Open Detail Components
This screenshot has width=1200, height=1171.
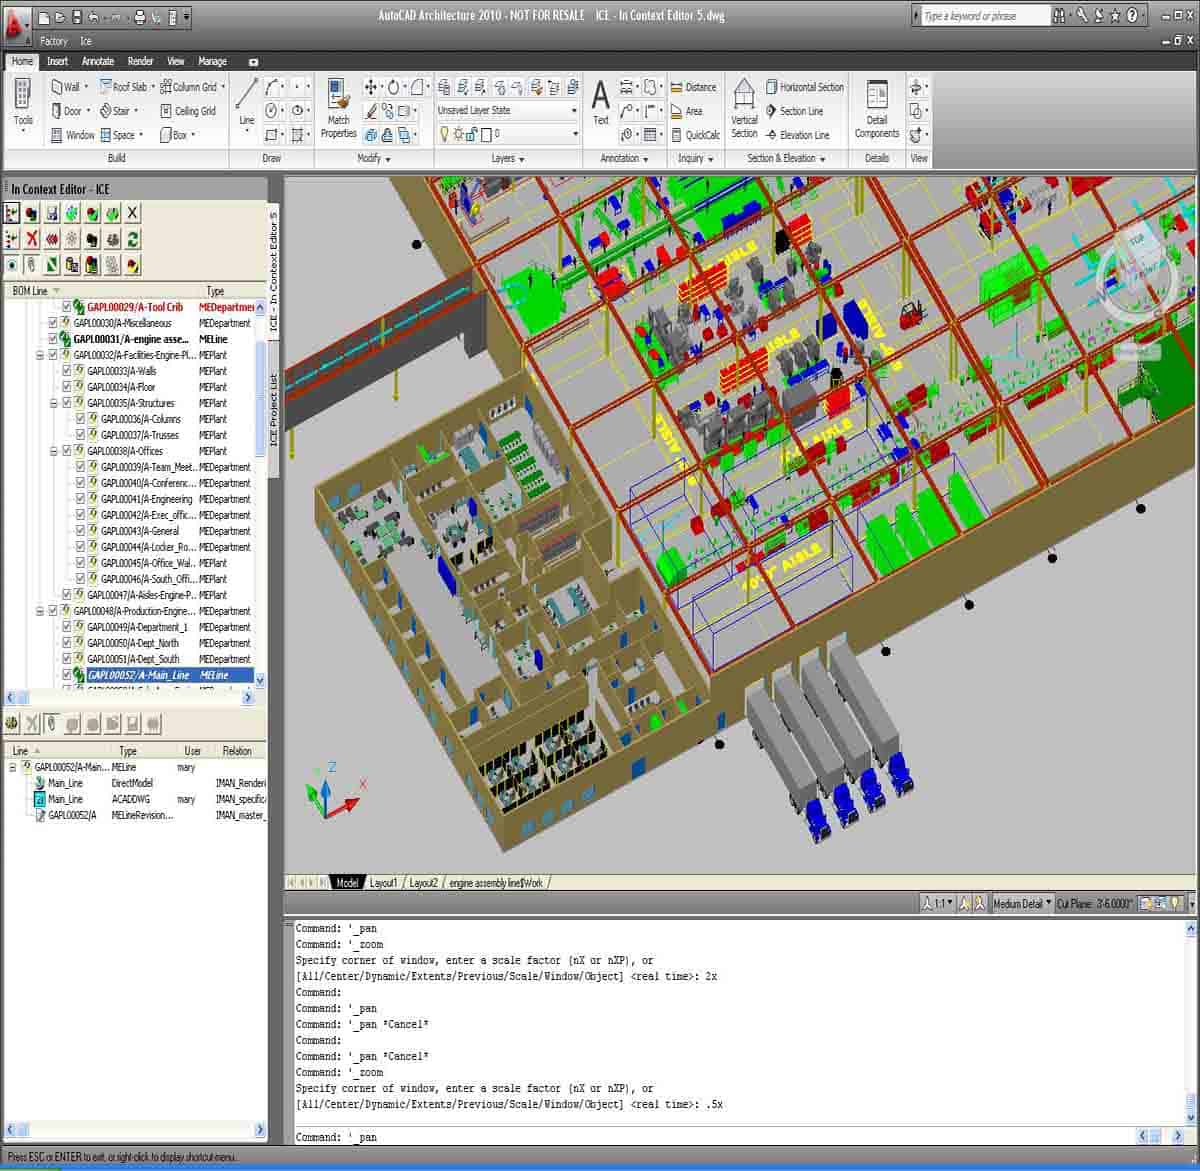[x=877, y=109]
